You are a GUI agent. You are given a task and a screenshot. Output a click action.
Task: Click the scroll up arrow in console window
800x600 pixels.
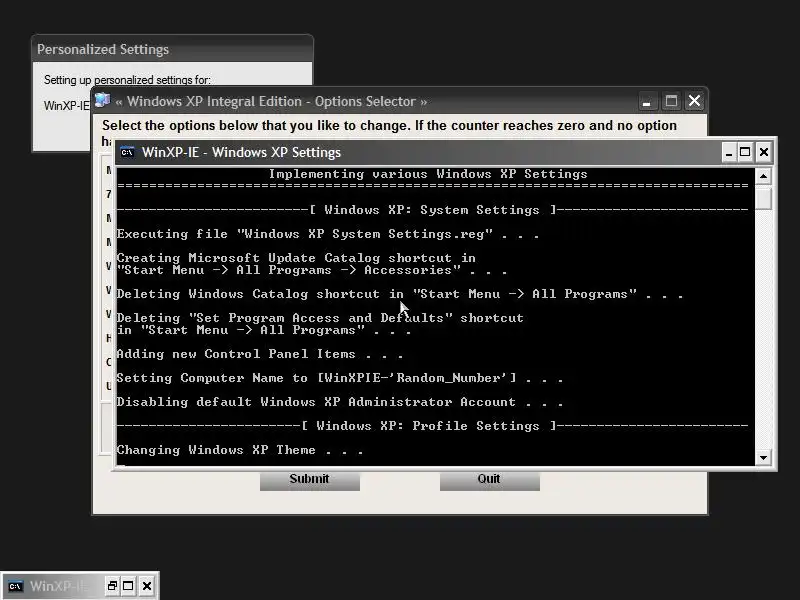763,177
